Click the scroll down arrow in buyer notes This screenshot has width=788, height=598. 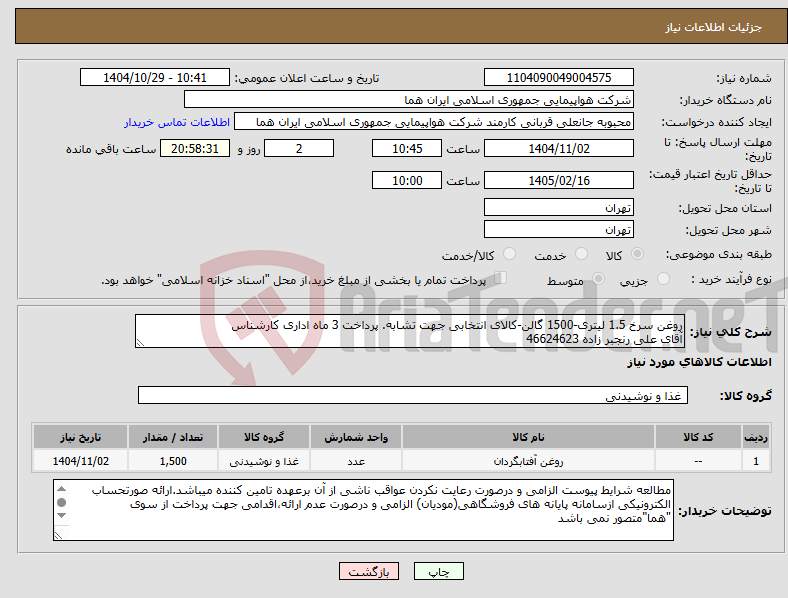(61, 516)
